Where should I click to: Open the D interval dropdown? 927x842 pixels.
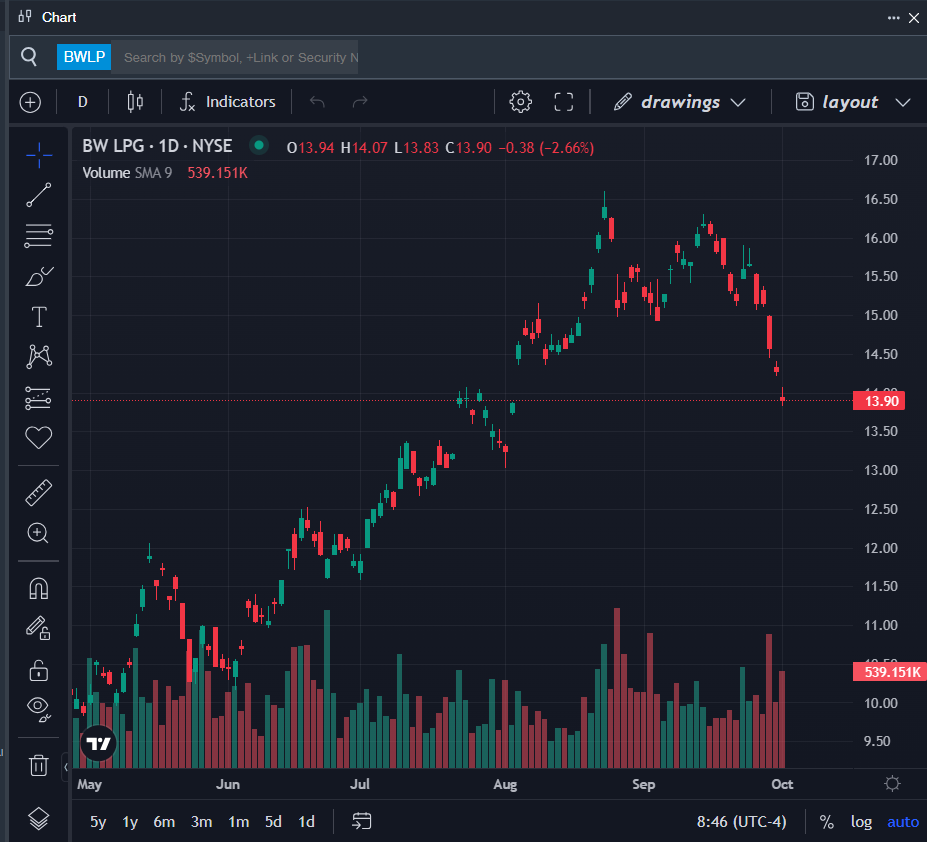pyautogui.click(x=83, y=102)
